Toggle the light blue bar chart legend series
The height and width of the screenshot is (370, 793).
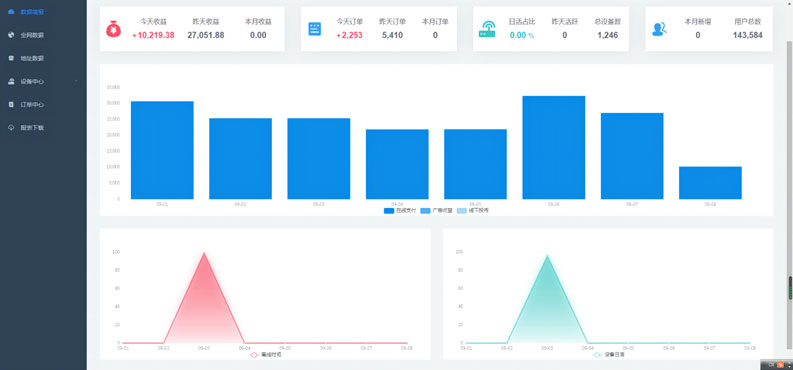coord(462,211)
